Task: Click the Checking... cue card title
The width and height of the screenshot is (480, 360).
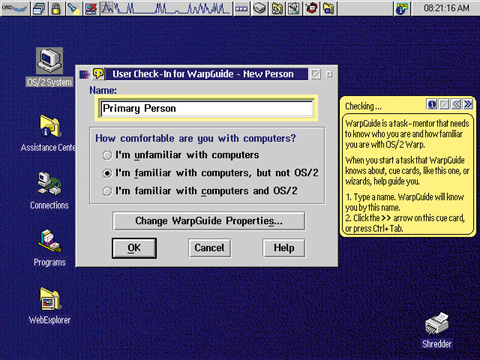Action: click(x=363, y=106)
